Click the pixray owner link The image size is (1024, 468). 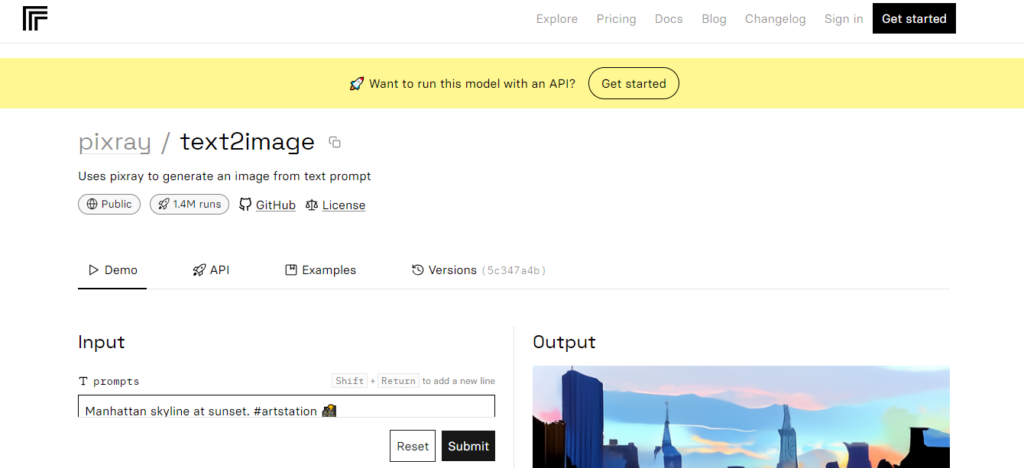pyautogui.click(x=114, y=142)
